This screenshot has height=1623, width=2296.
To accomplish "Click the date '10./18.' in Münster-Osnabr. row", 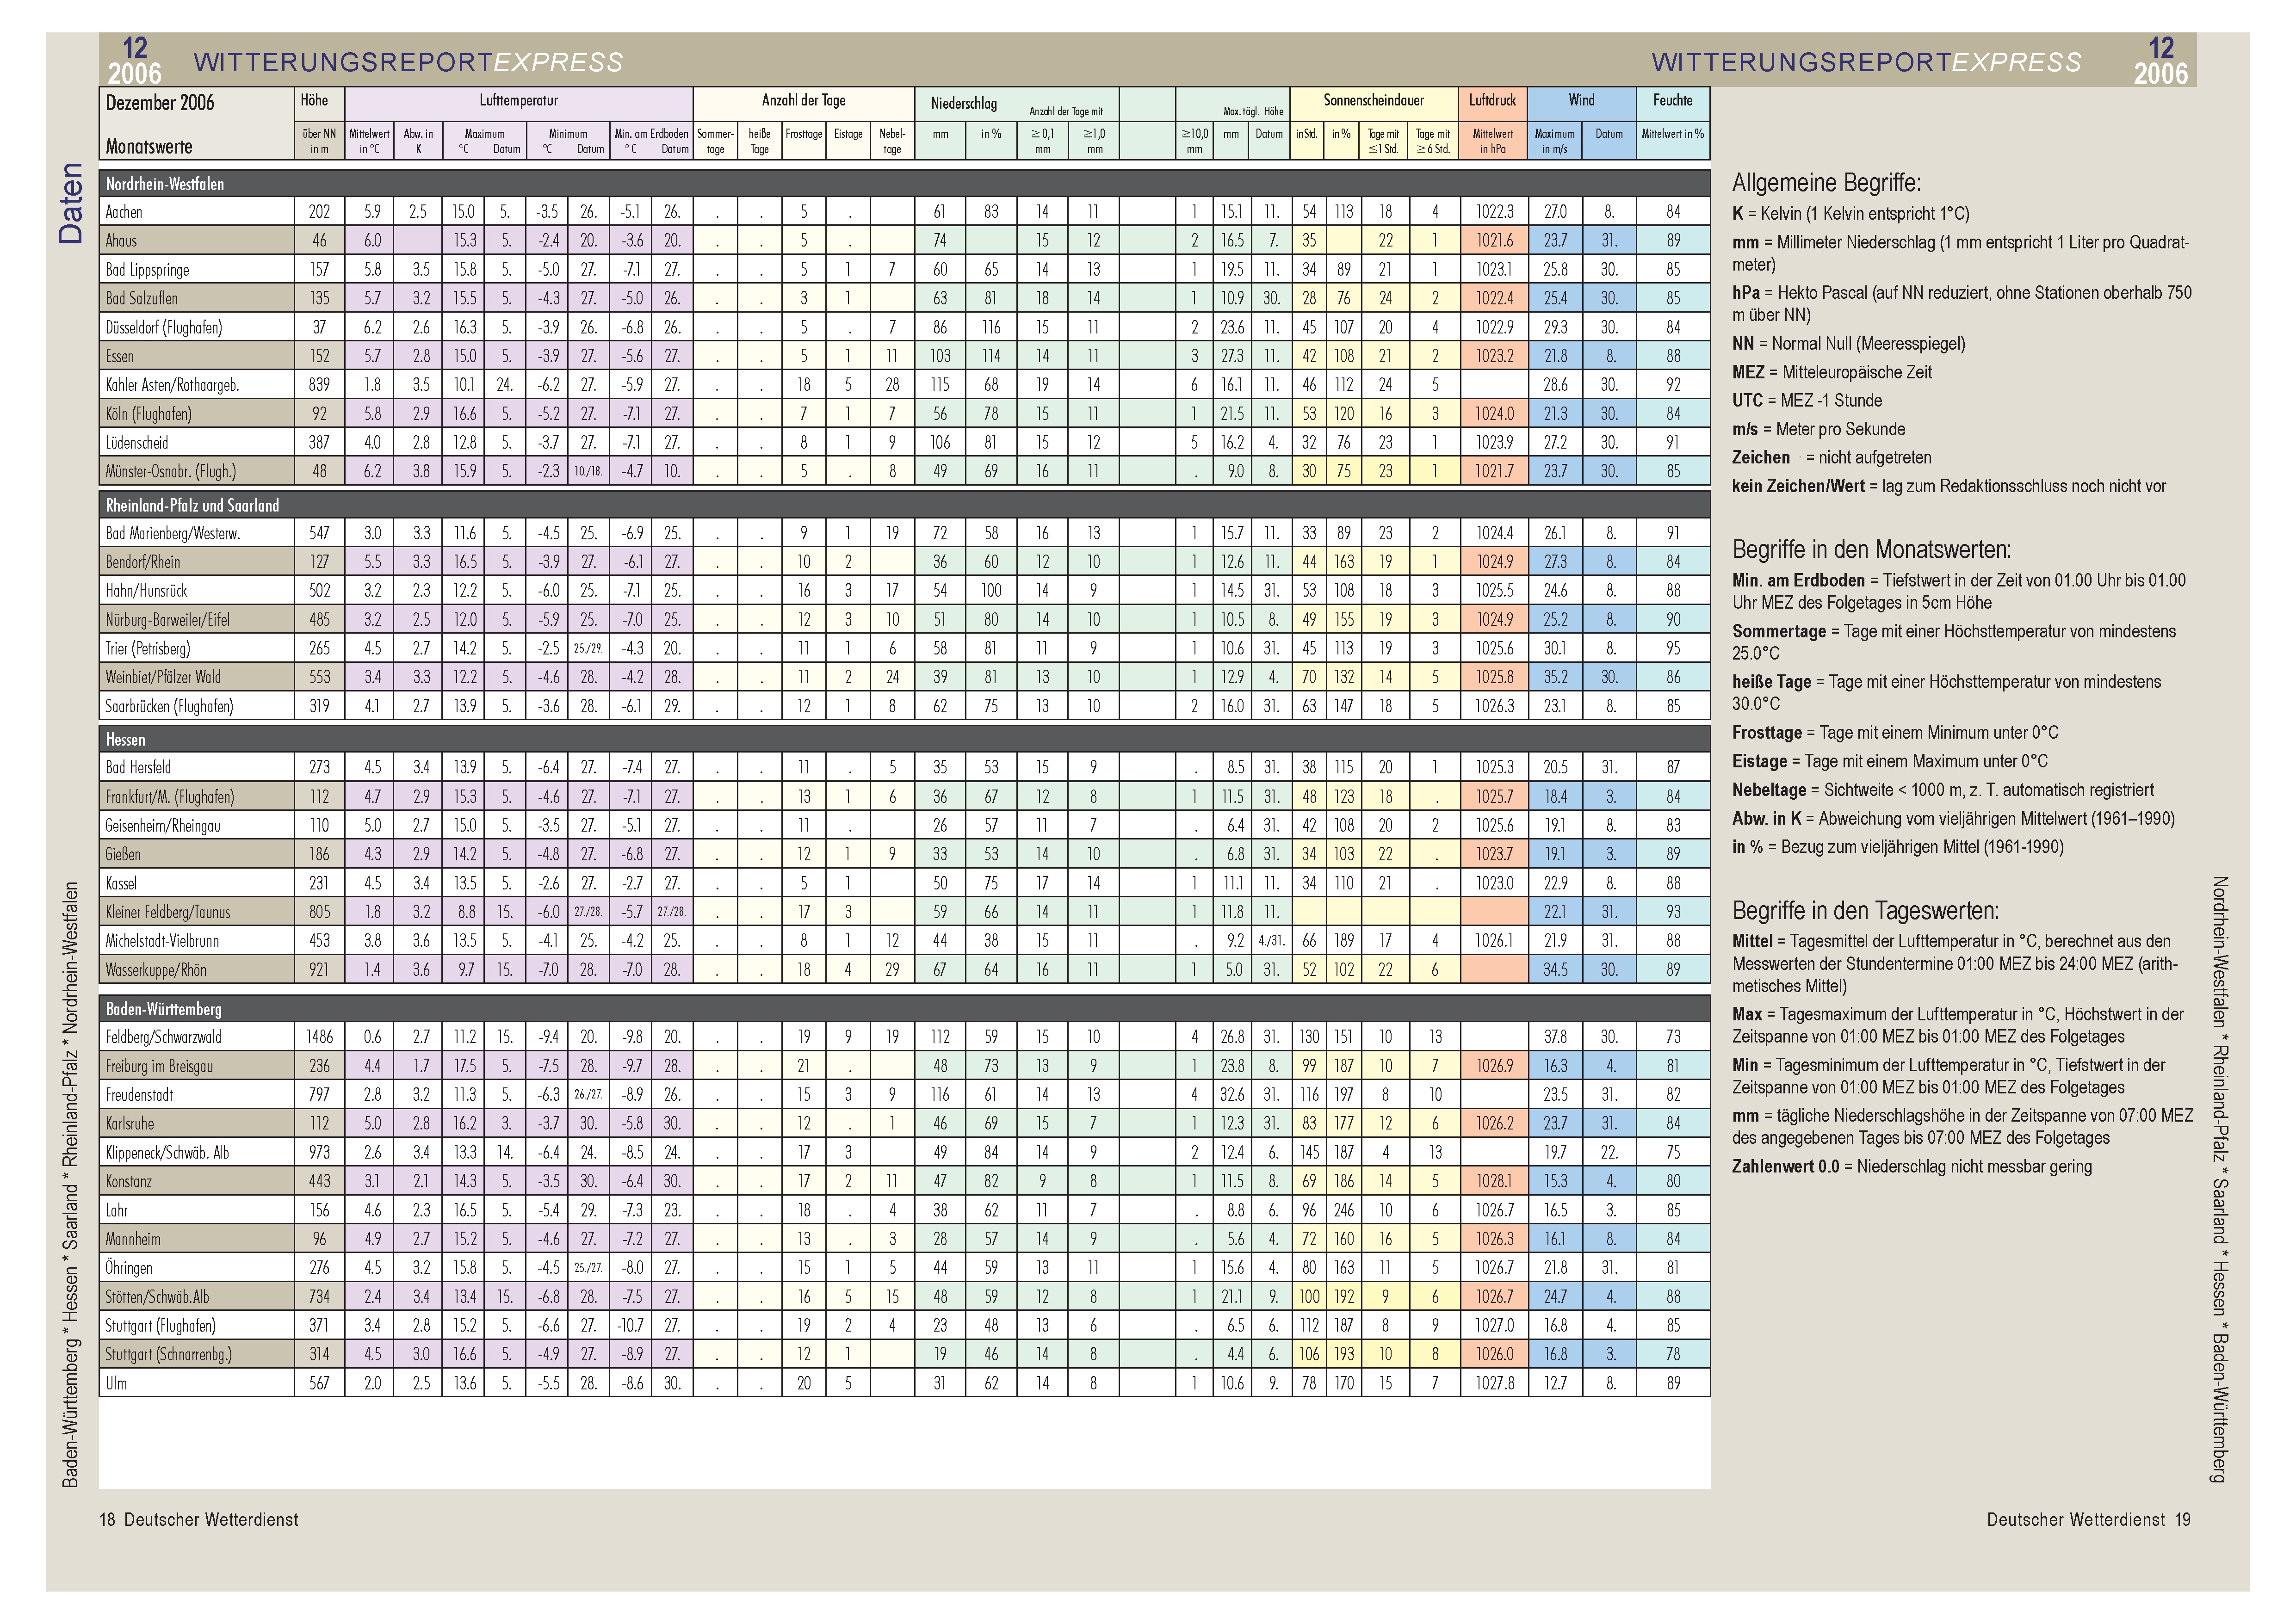I will (x=588, y=471).
